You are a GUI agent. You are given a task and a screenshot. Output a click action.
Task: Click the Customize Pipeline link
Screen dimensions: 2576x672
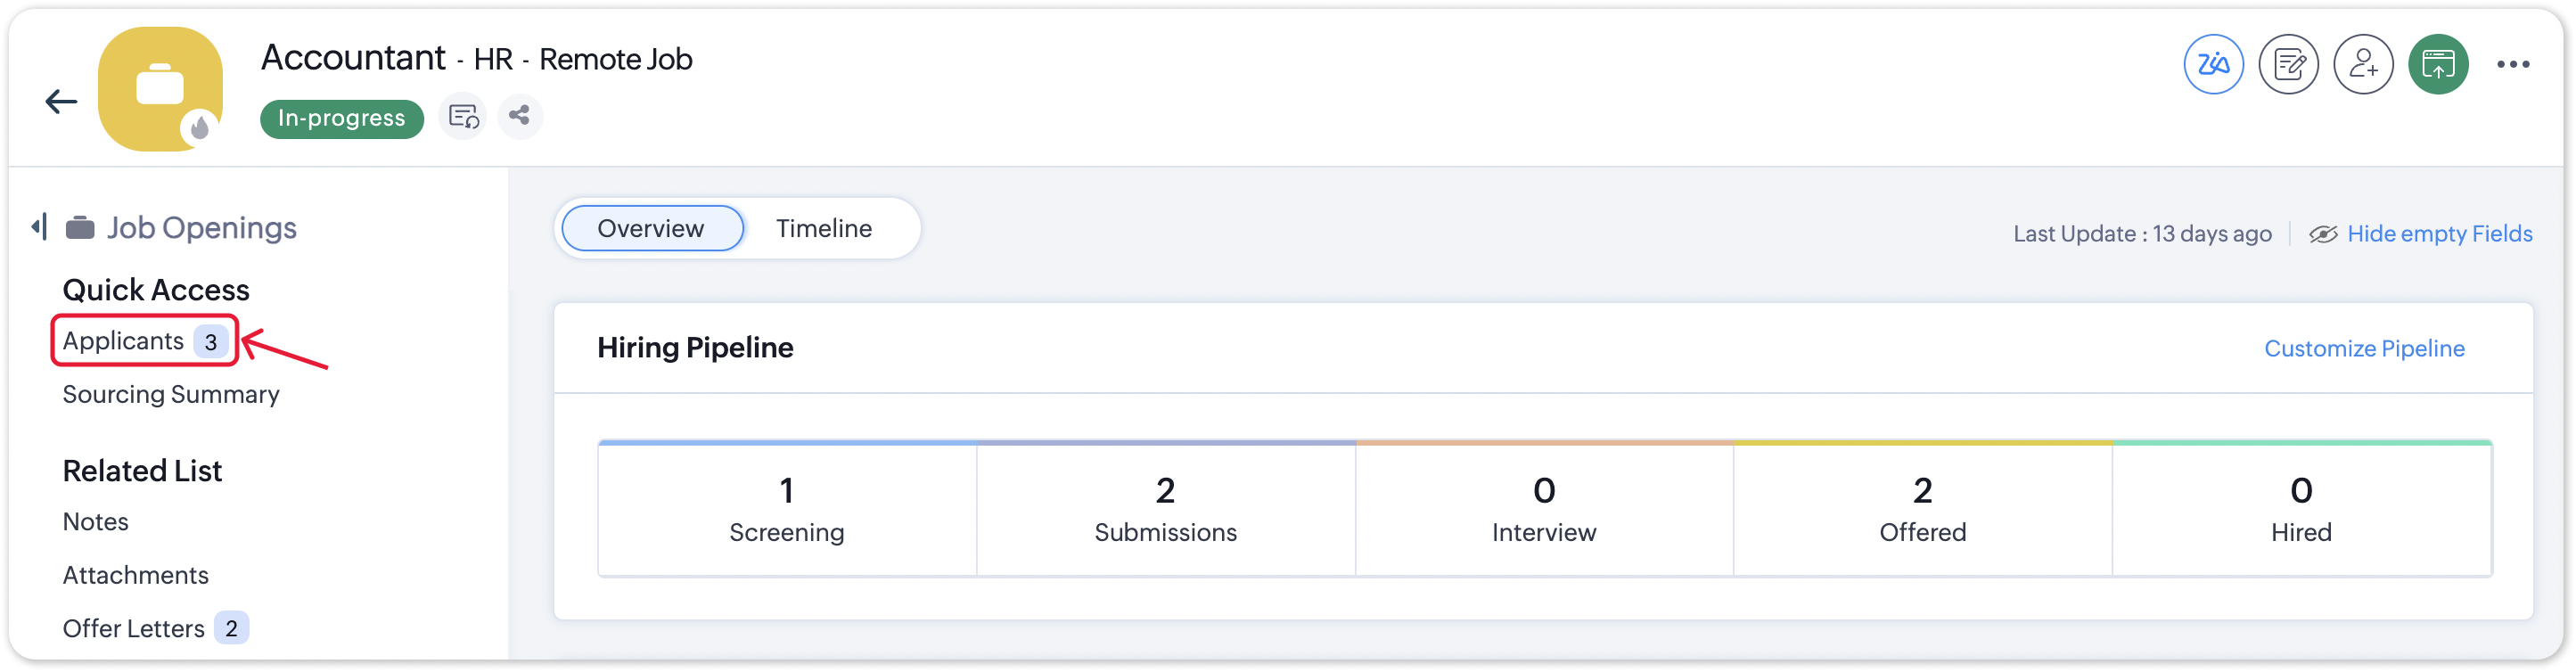tap(2364, 348)
